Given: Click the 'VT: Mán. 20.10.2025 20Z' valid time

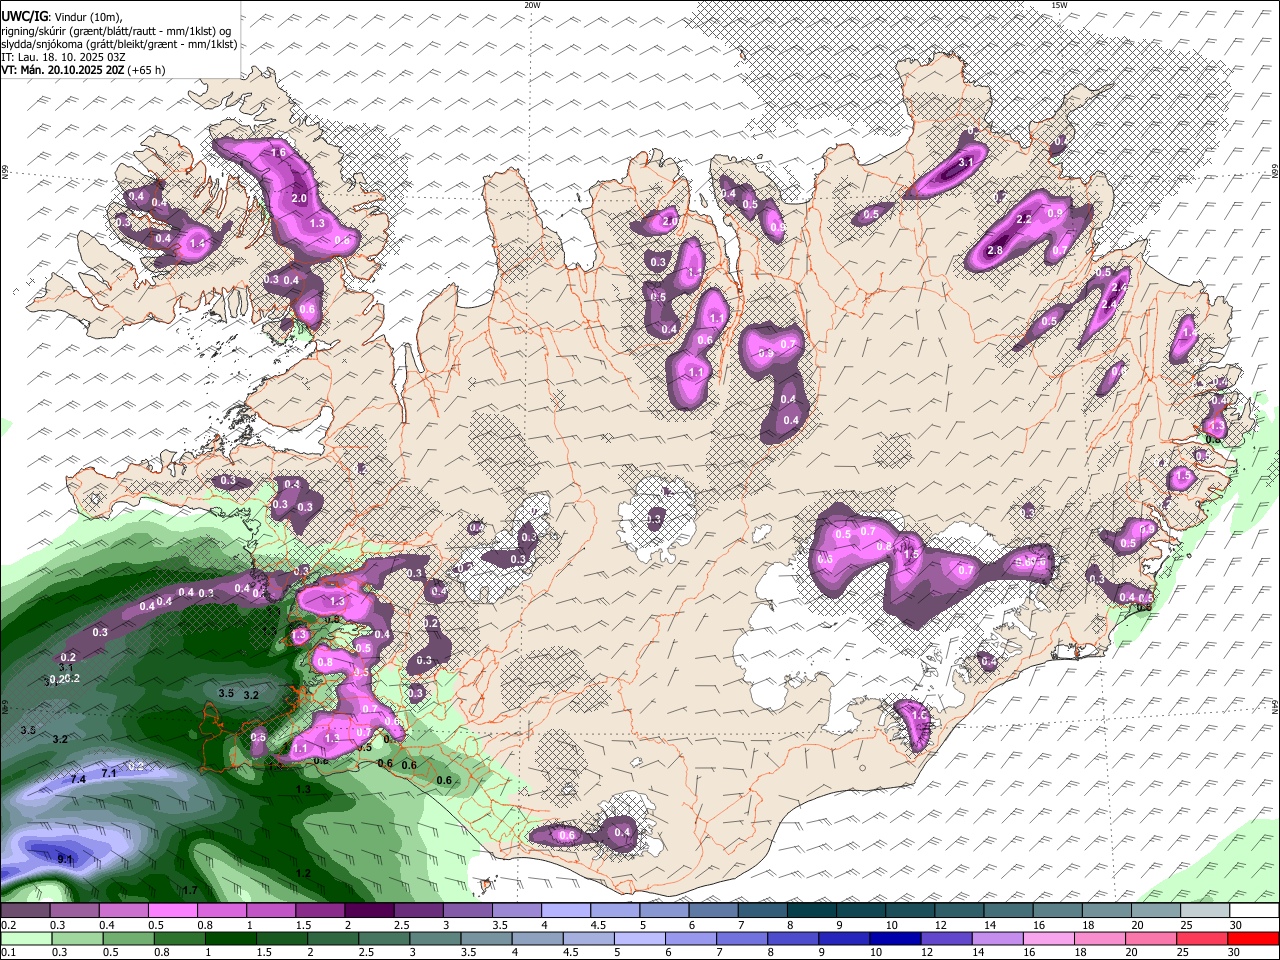Looking at the screenshot, I should (62, 70).
